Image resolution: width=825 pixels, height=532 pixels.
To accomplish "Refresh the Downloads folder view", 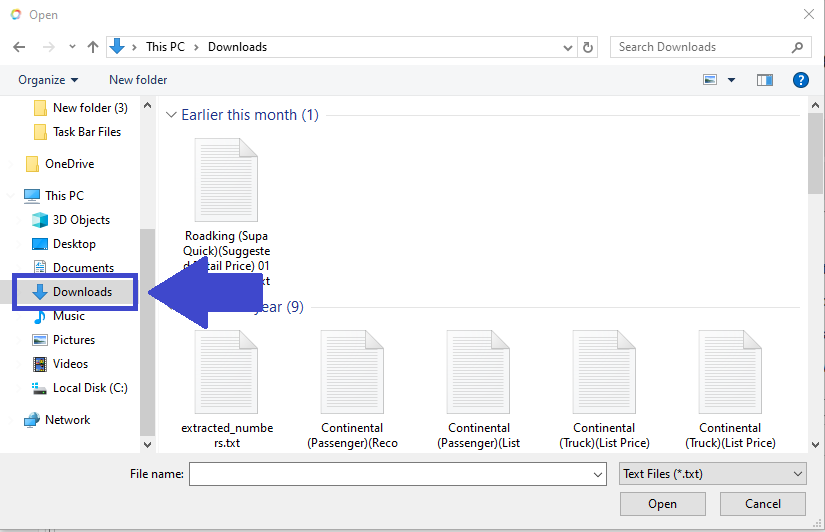I will coord(588,47).
